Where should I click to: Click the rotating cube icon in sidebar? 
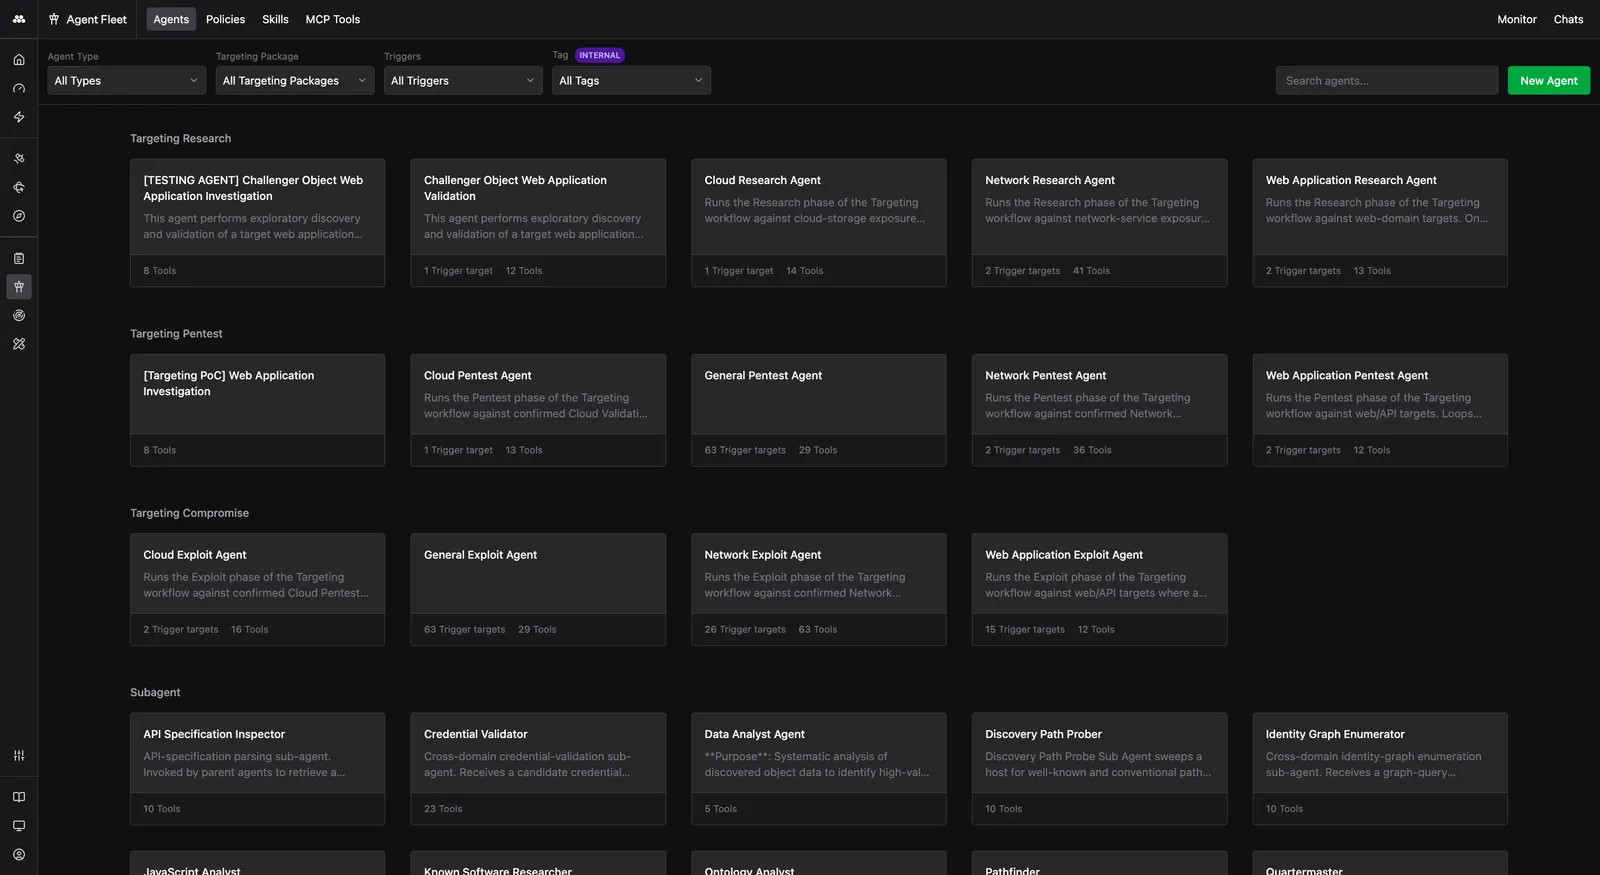pyautogui.click(x=19, y=187)
